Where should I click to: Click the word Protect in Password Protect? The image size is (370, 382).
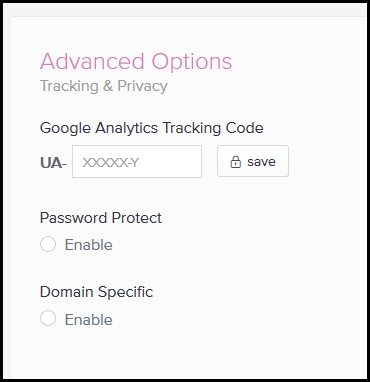pos(137,218)
